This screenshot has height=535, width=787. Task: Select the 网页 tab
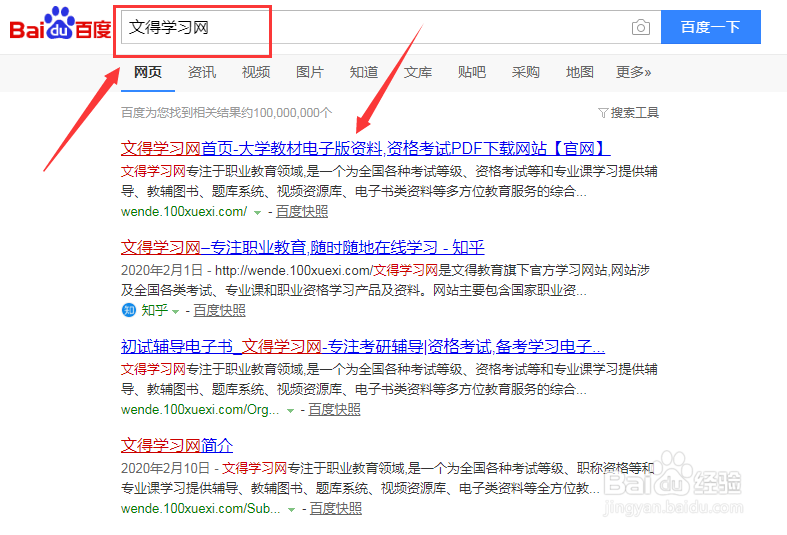[148, 72]
